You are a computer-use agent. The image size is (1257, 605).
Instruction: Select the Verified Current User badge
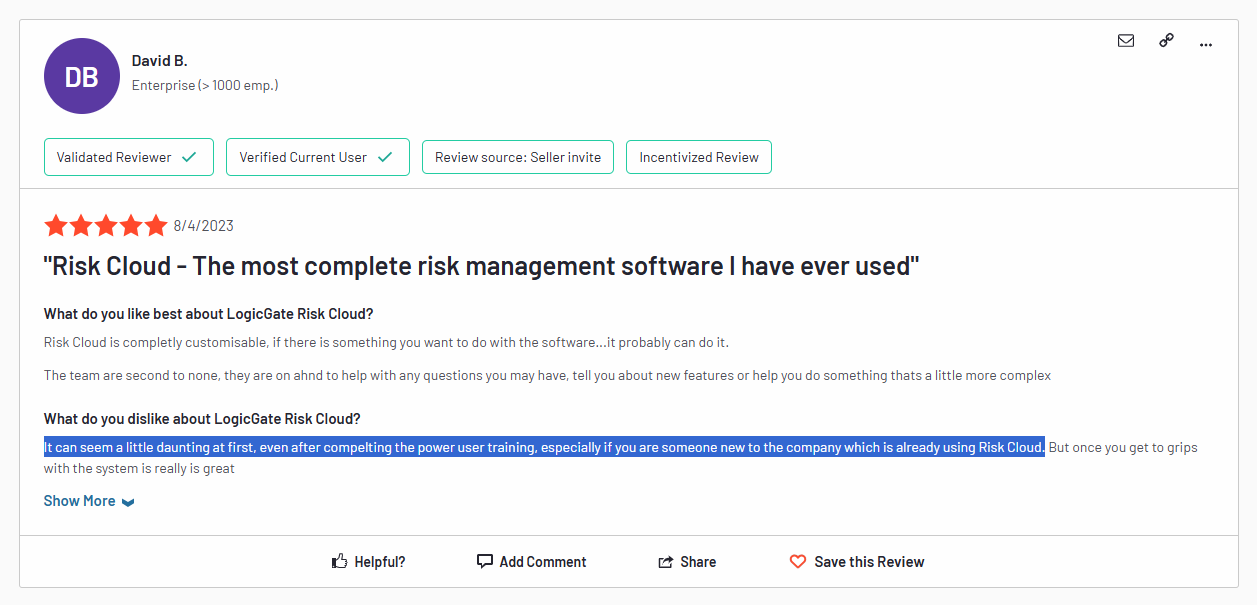pyautogui.click(x=317, y=157)
